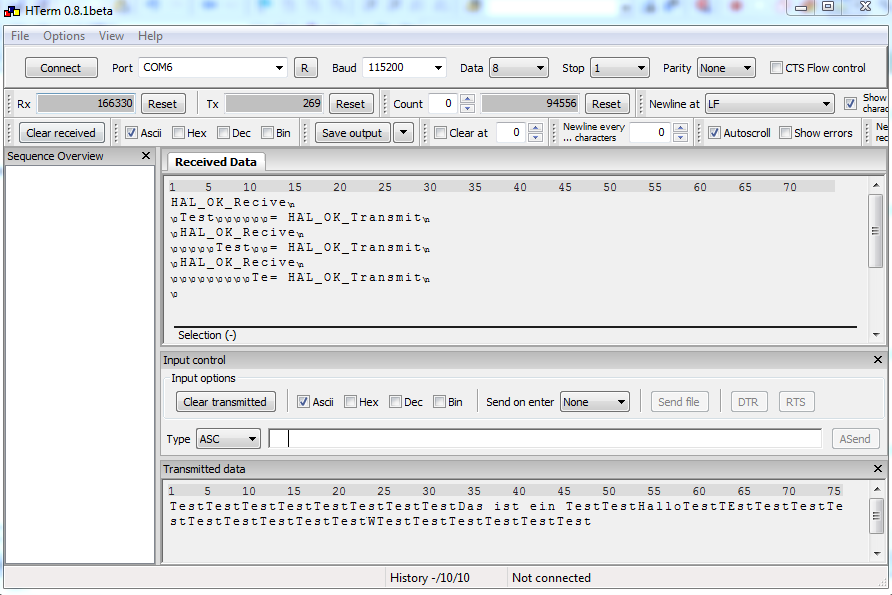Enable CTS Flow control checkbox
Screen dimensions: 892x595
777,68
